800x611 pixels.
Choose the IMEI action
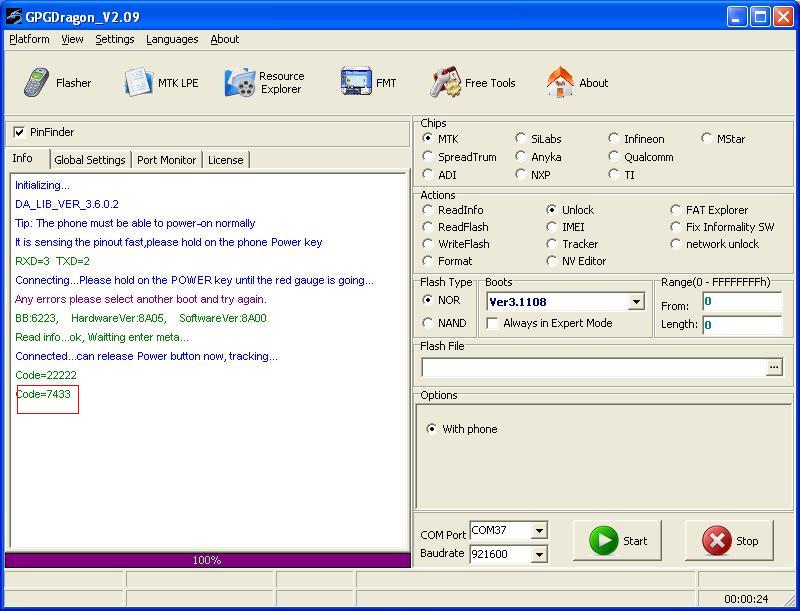(x=551, y=226)
